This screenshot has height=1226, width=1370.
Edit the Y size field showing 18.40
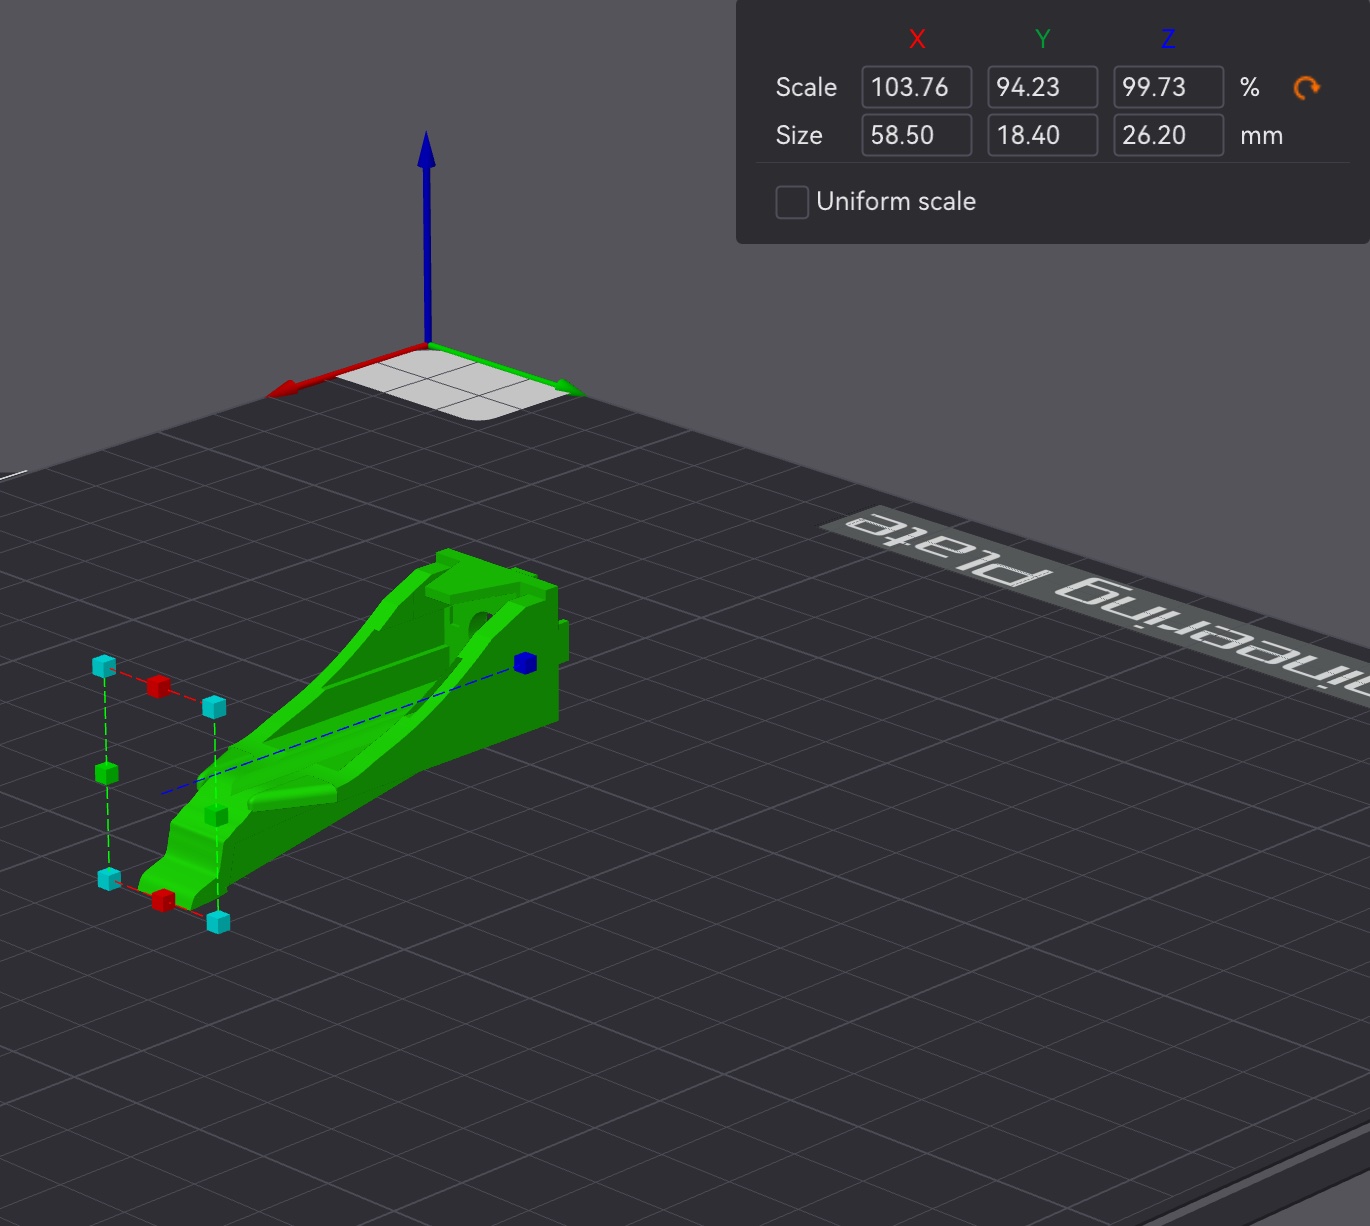point(1043,135)
